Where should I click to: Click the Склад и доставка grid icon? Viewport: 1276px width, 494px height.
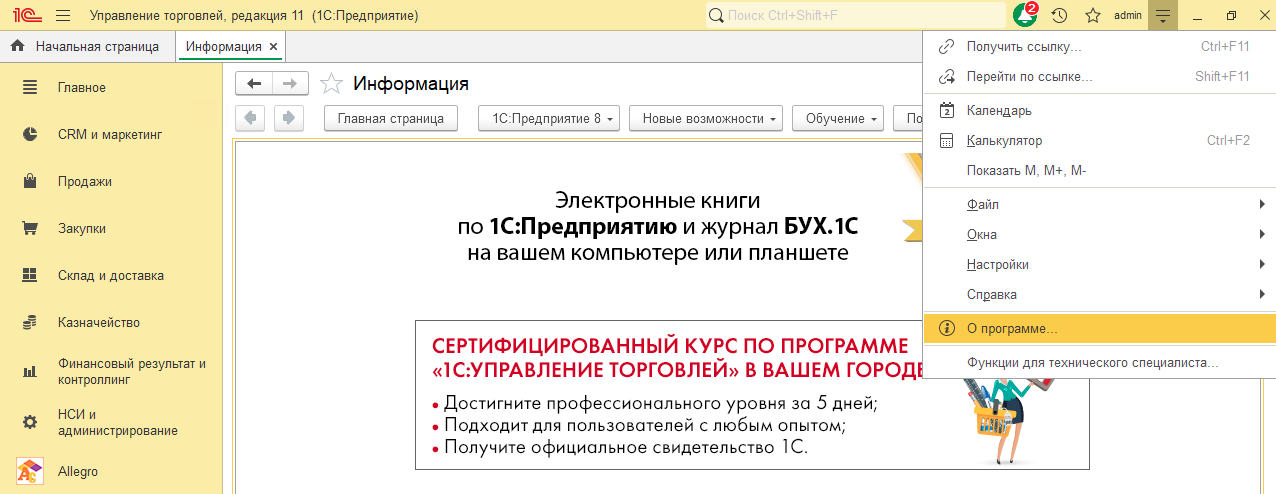(30, 275)
